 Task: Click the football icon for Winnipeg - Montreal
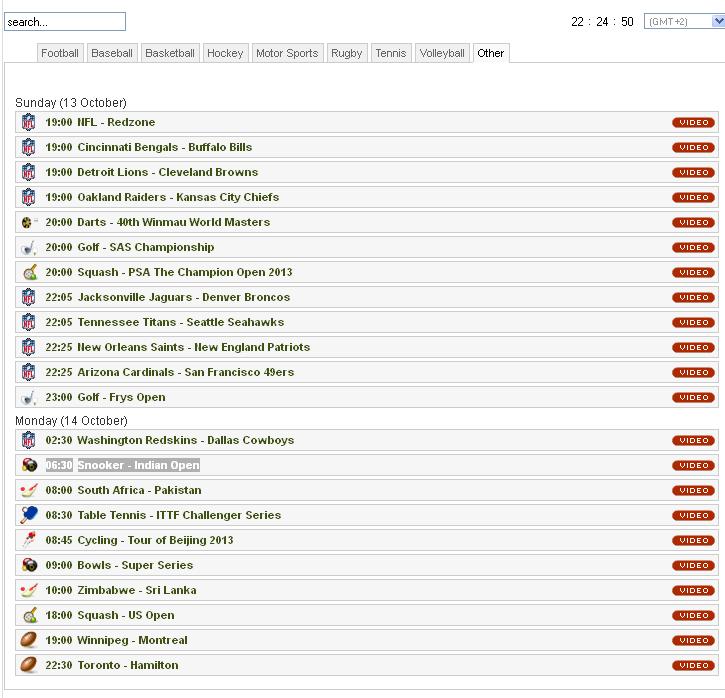29,640
